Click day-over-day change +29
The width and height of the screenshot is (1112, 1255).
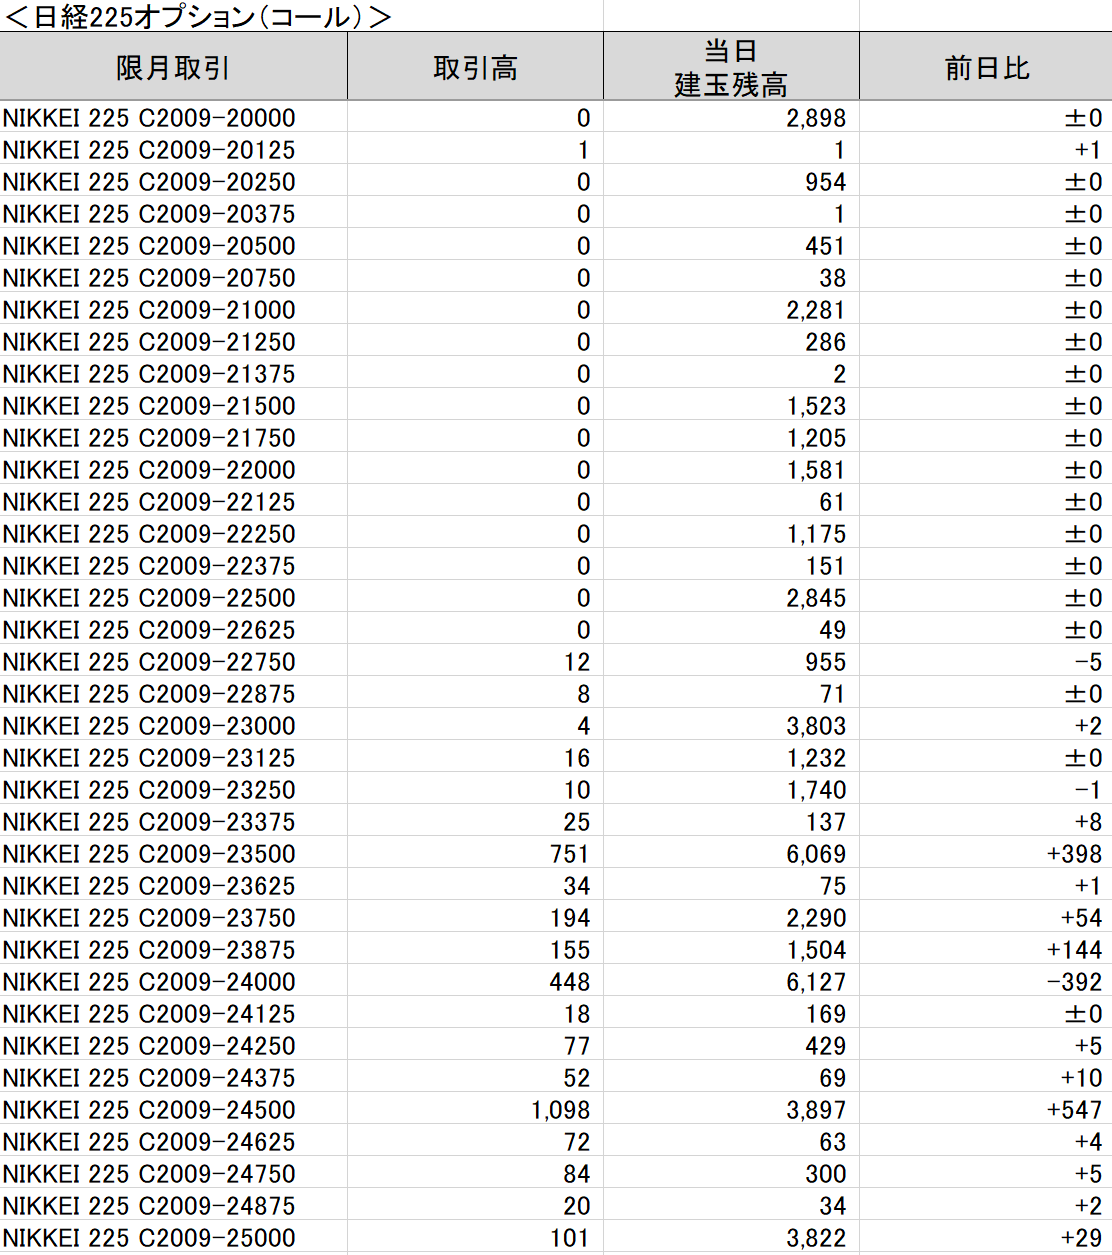[1082, 1238]
